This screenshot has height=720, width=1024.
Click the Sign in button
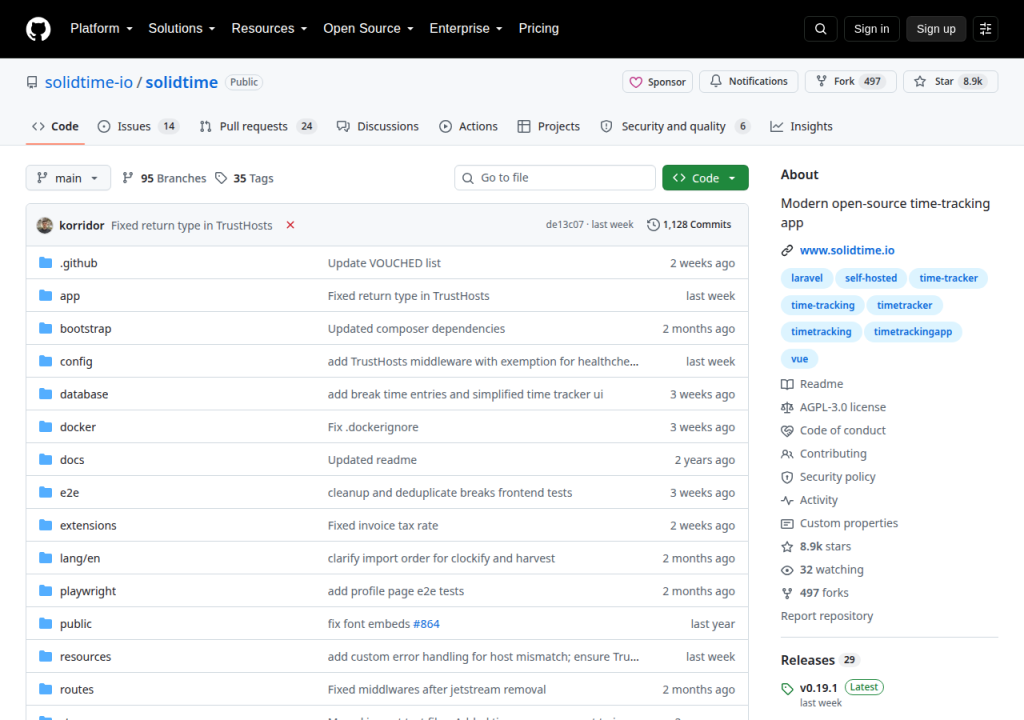[871, 29]
